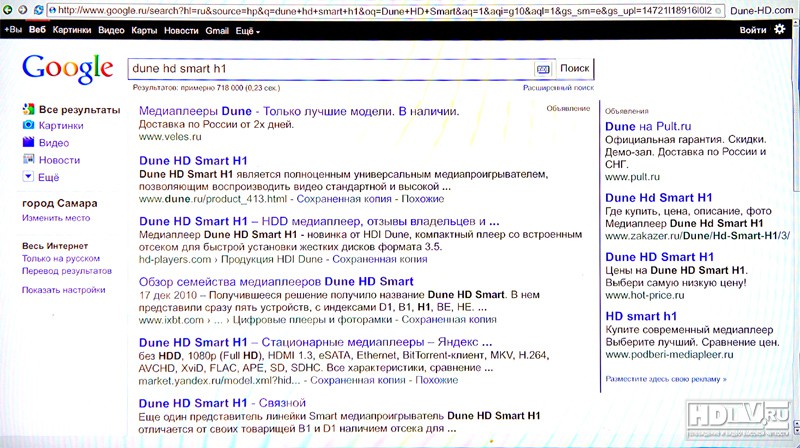Open the Ещё dropdown in top black bar
Image resolution: width=800 pixels, height=448 pixels.
pyautogui.click(x=247, y=31)
